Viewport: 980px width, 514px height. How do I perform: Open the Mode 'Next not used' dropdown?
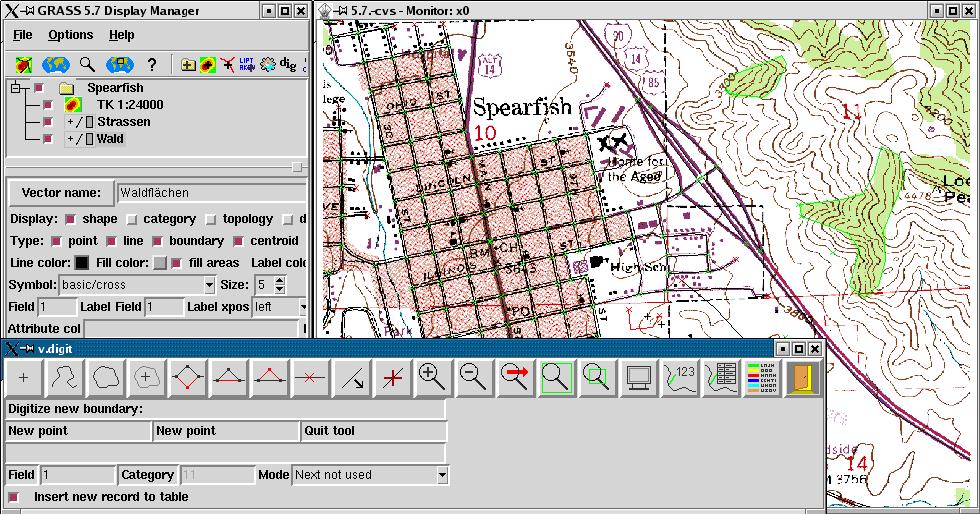(x=442, y=475)
